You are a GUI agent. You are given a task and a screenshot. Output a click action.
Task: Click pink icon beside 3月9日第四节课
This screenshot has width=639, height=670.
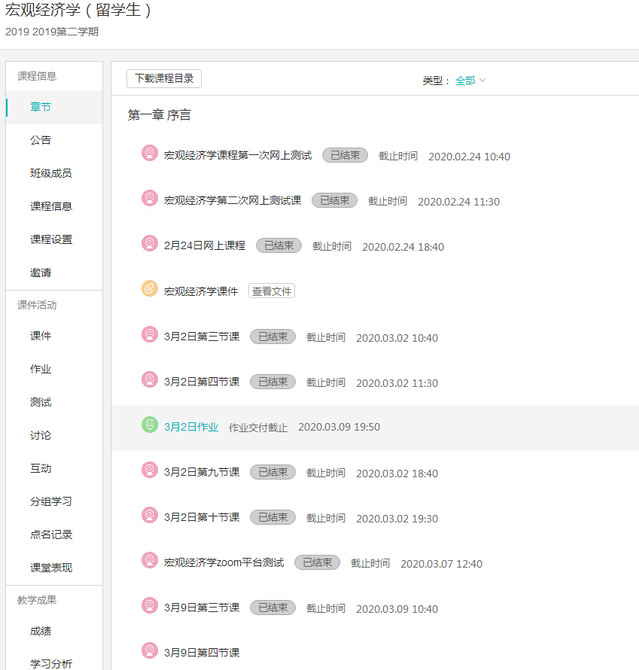149,651
